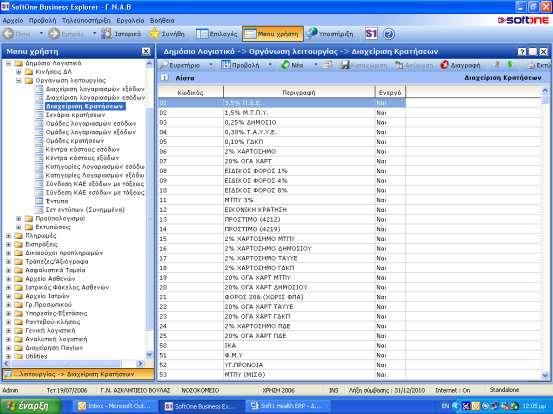This screenshot has height=414, width=553.
Task: Click the EN language indicator in tray
Action: coord(445,406)
